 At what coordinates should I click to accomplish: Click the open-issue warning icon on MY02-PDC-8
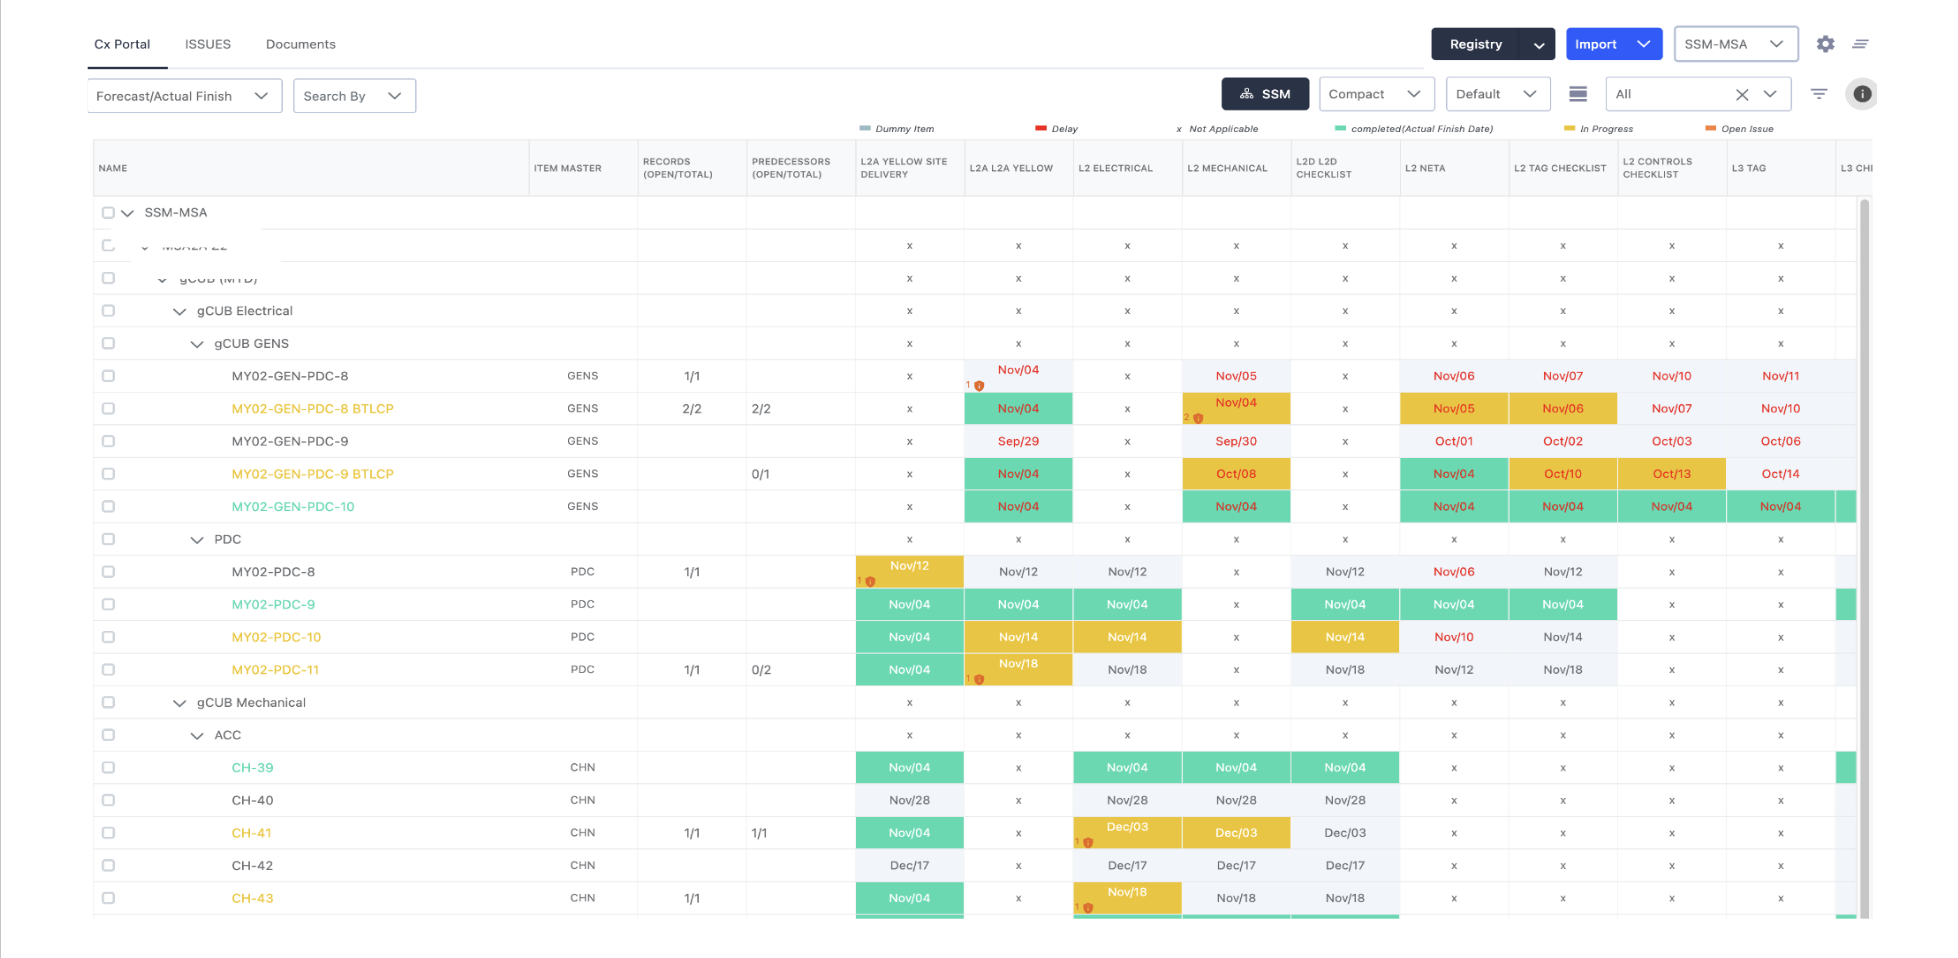click(x=868, y=580)
